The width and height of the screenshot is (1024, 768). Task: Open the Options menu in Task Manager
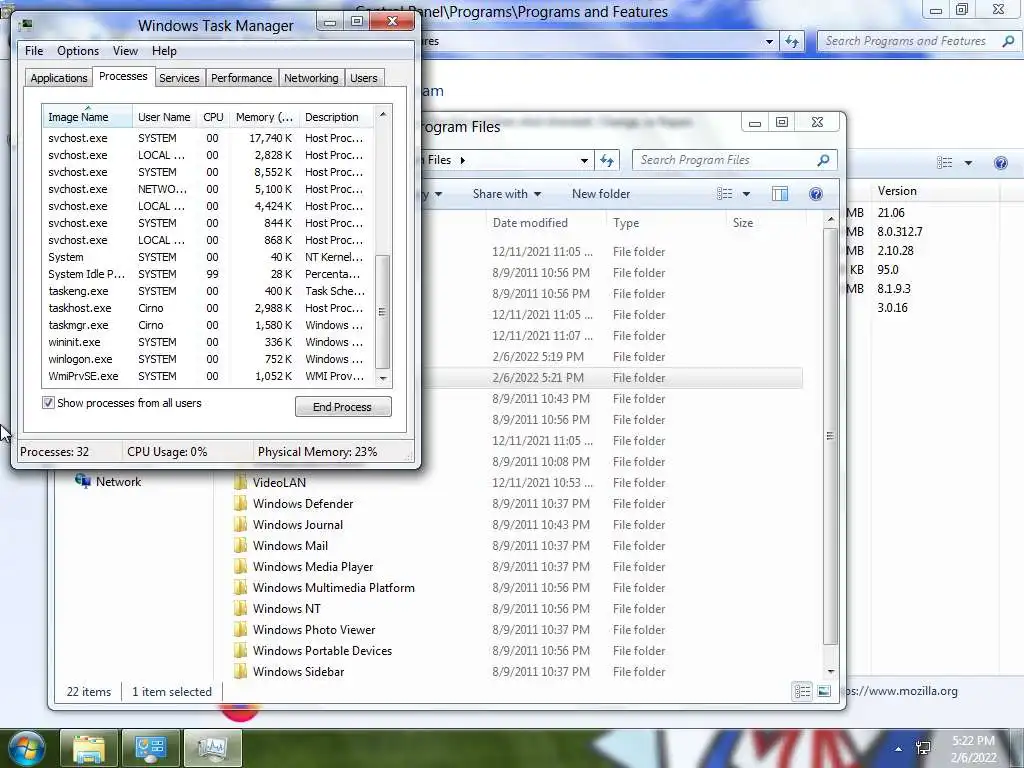pyautogui.click(x=78, y=51)
